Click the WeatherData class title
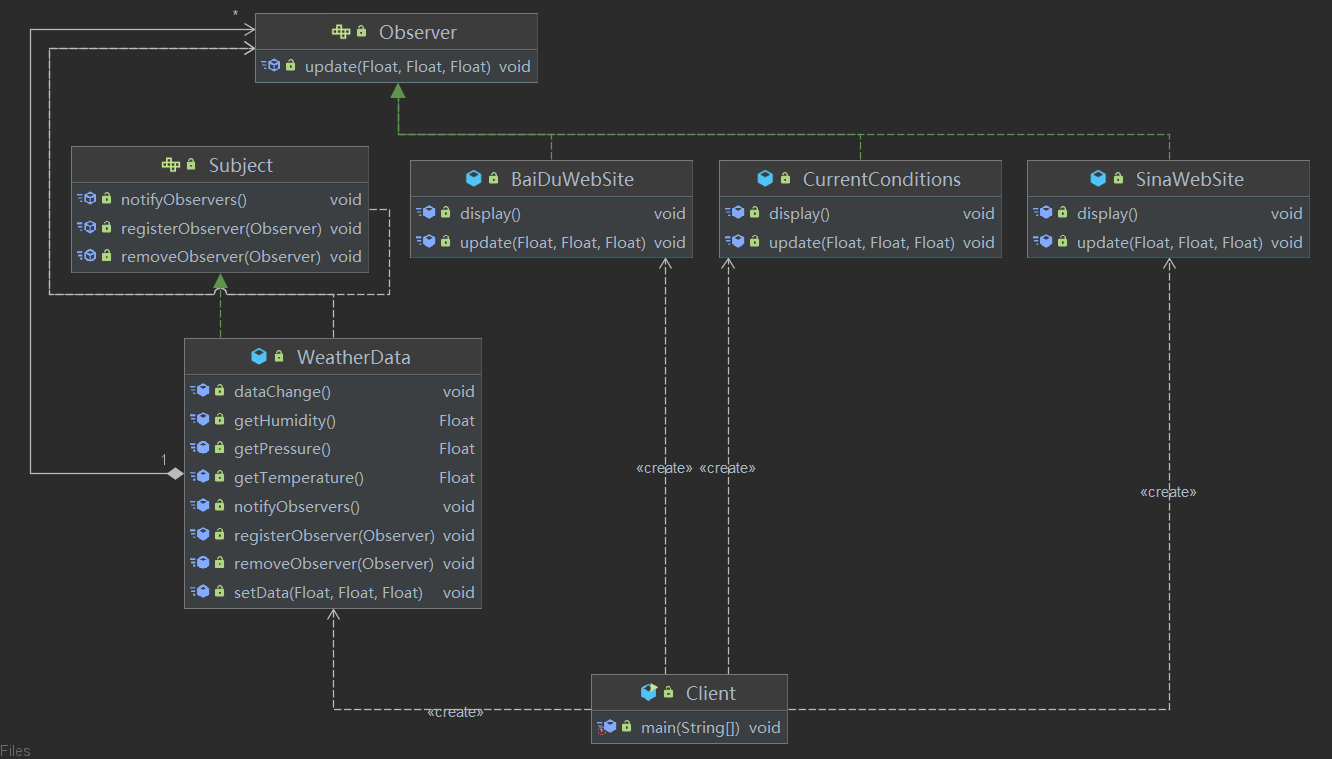This screenshot has width=1332, height=759. click(354, 357)
